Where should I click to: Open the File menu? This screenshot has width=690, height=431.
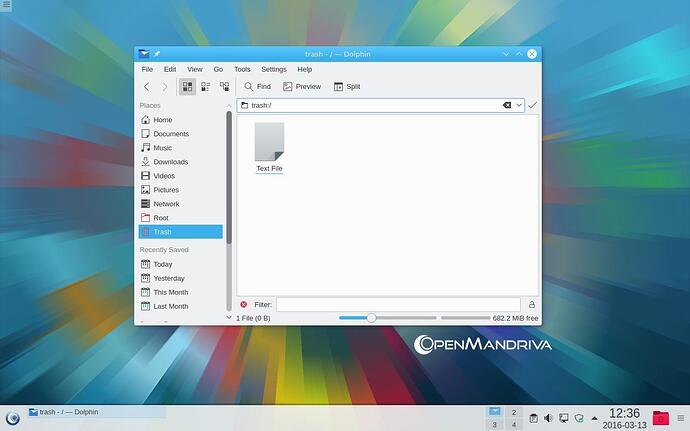coord(147,69)
